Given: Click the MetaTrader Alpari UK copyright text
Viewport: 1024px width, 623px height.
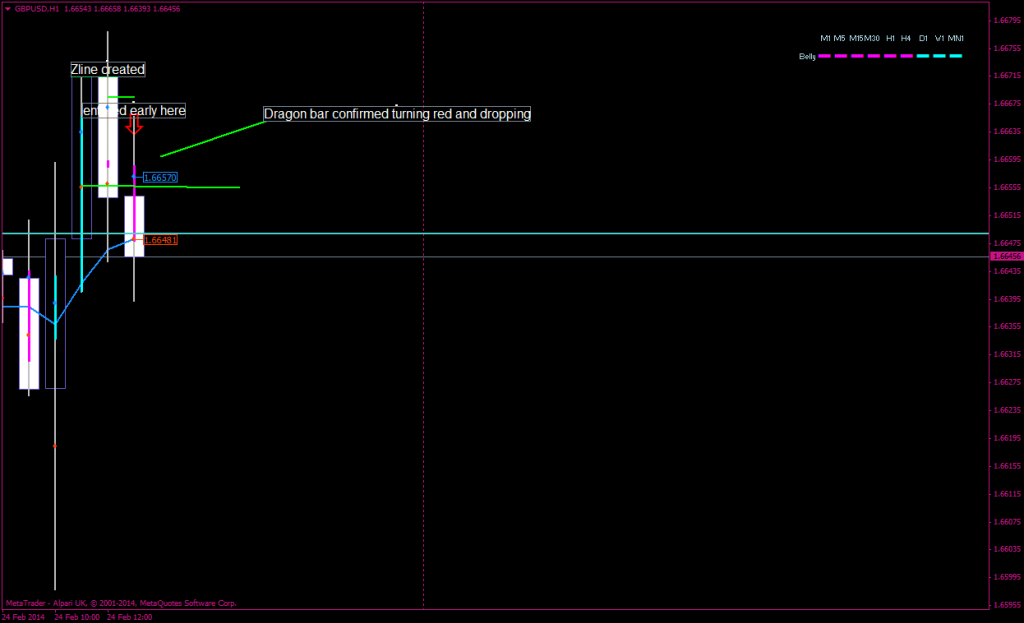Looking at the screenshot, I should pyautogui.click(x=121, y=603).
